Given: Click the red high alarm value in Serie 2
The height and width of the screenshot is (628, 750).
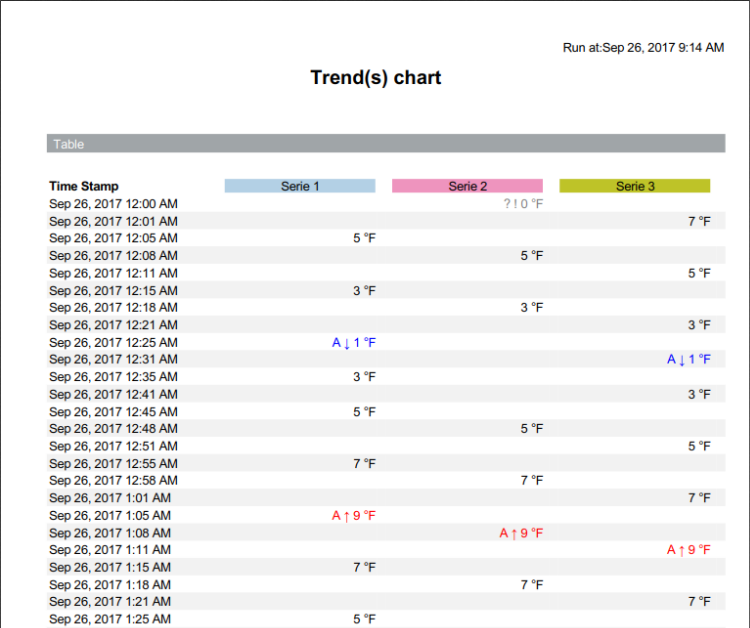Looking at the screenshot, I should [x=521, y=533].
